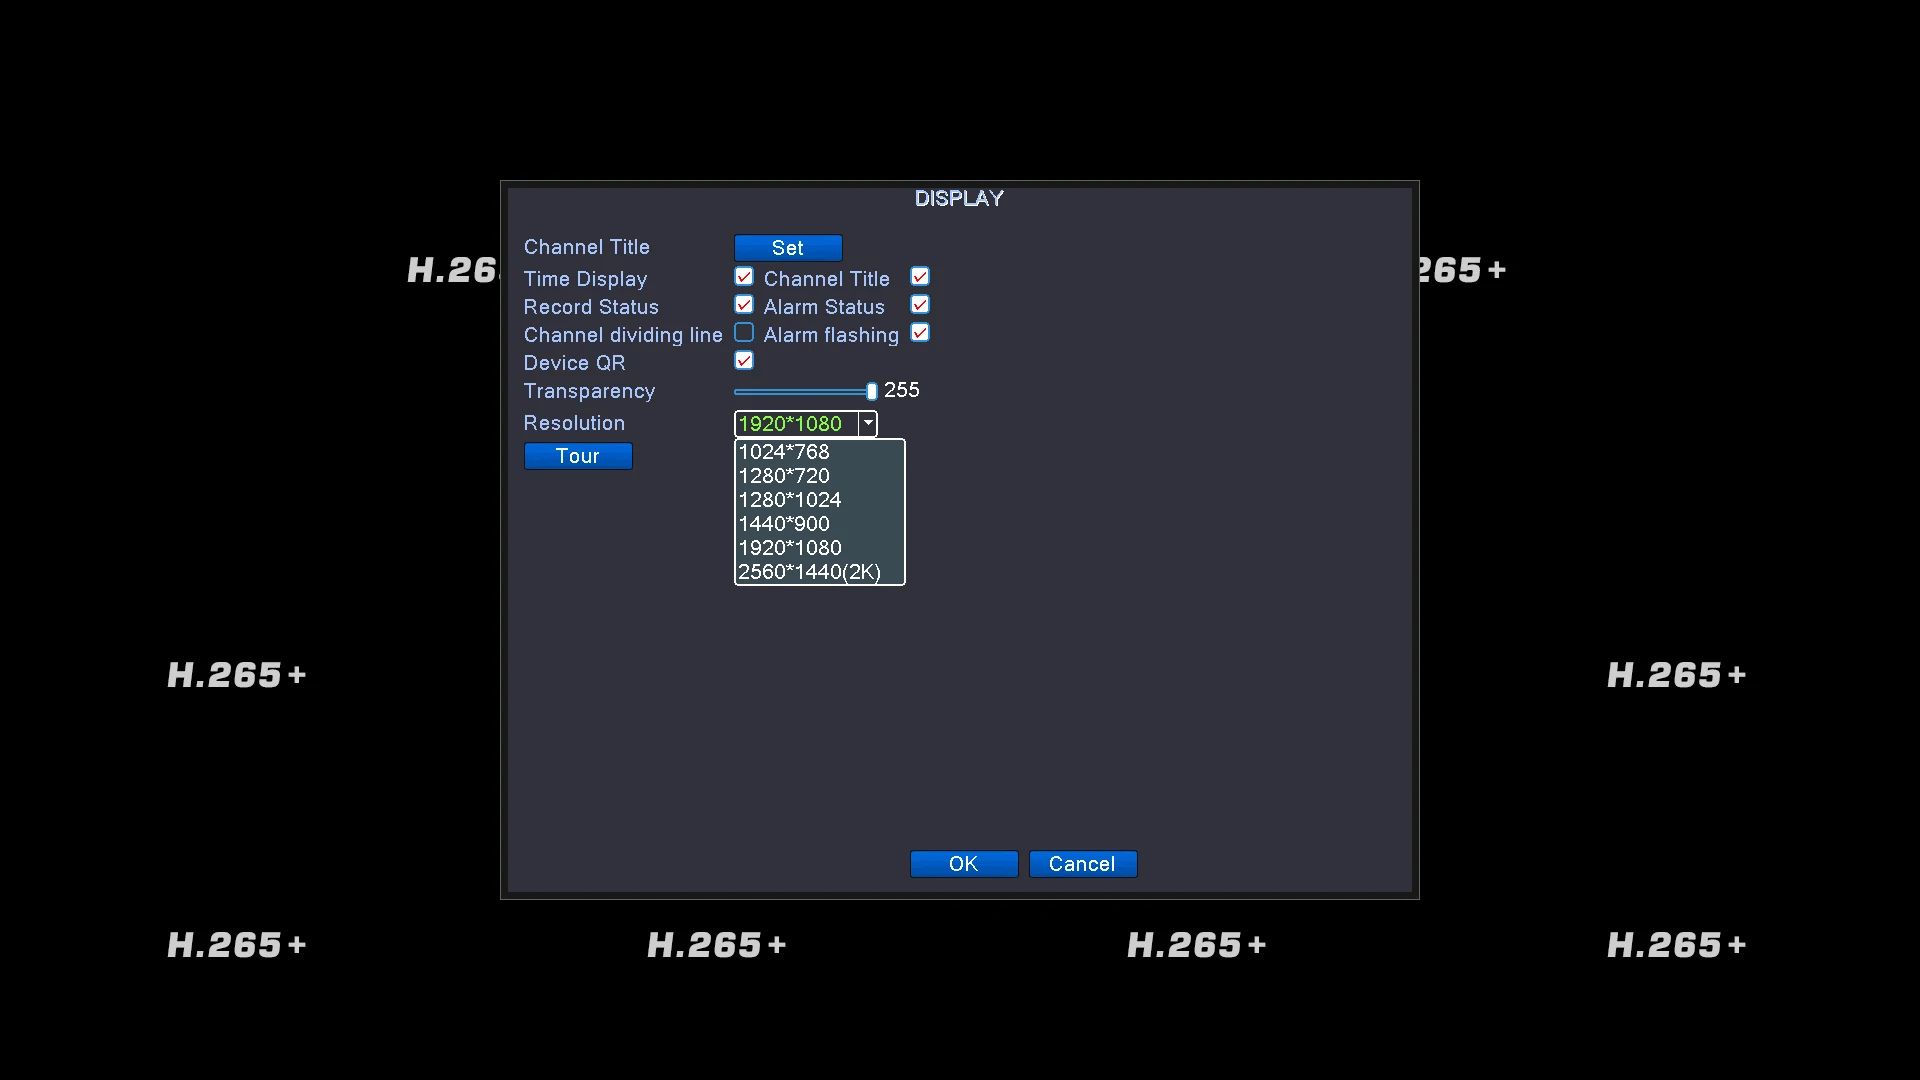Uncheck the Record Status checkbox

[744, 305]
